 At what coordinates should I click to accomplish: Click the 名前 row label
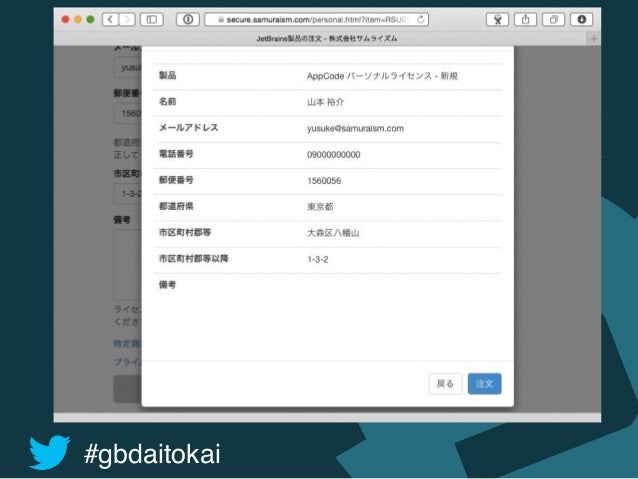click(167, 102)
